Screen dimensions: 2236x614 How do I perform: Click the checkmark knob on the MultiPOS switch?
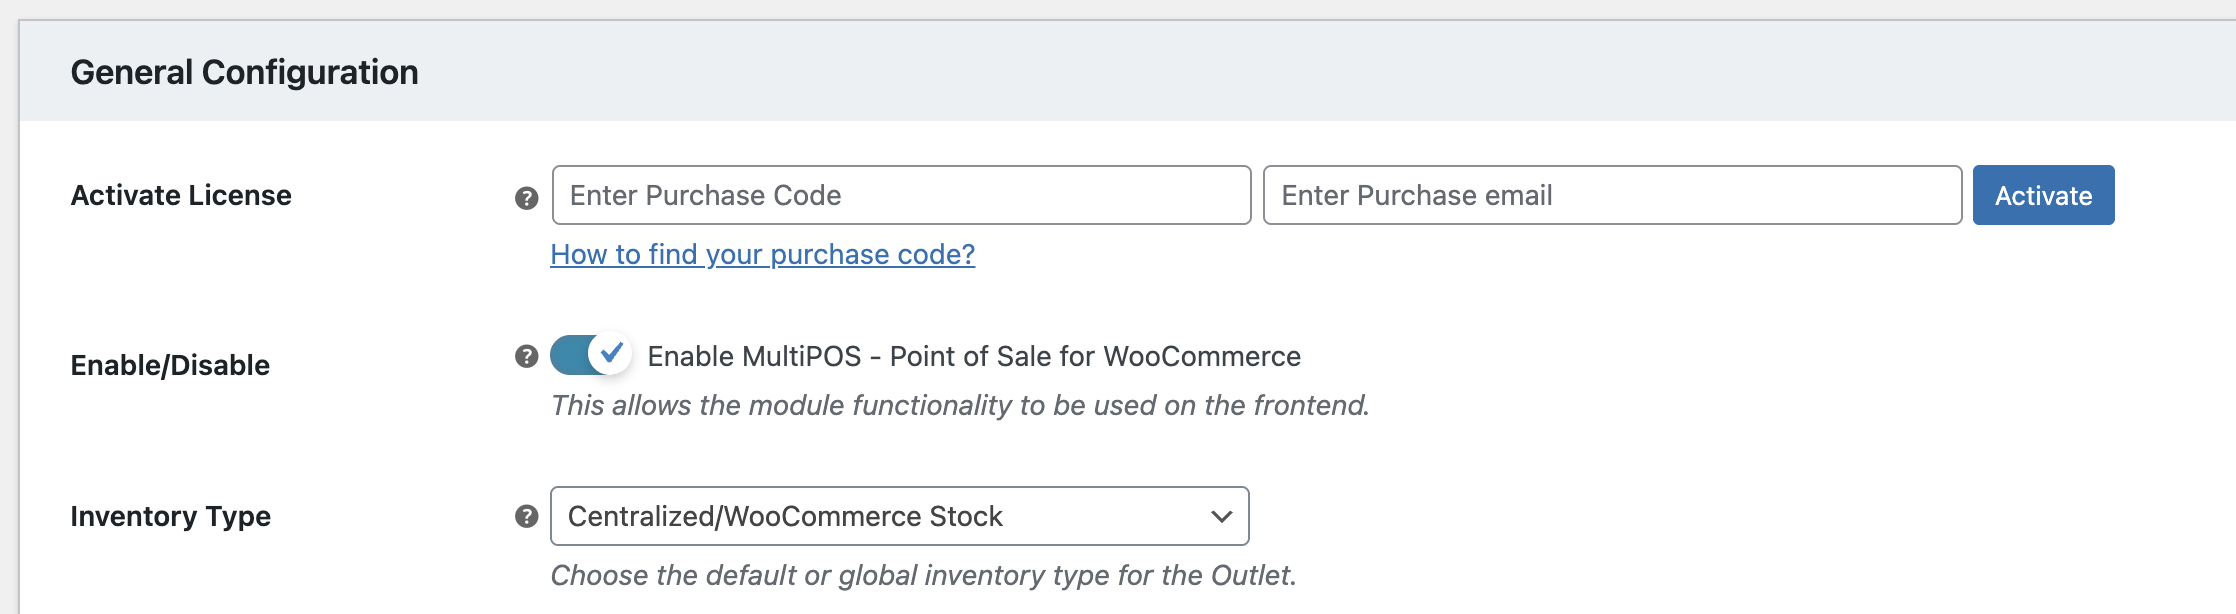point(610,353)
